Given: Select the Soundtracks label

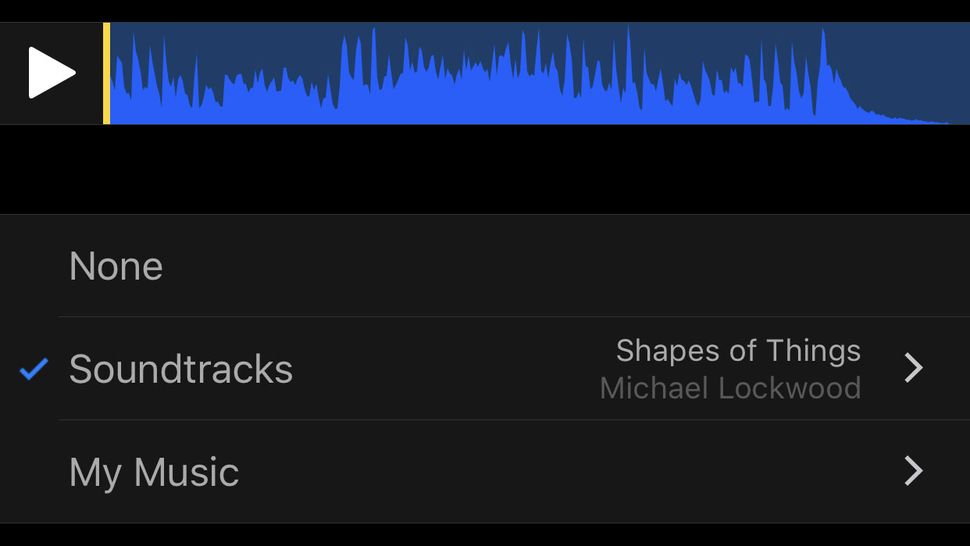Looking at the screenshot, I should pos(181,369).
